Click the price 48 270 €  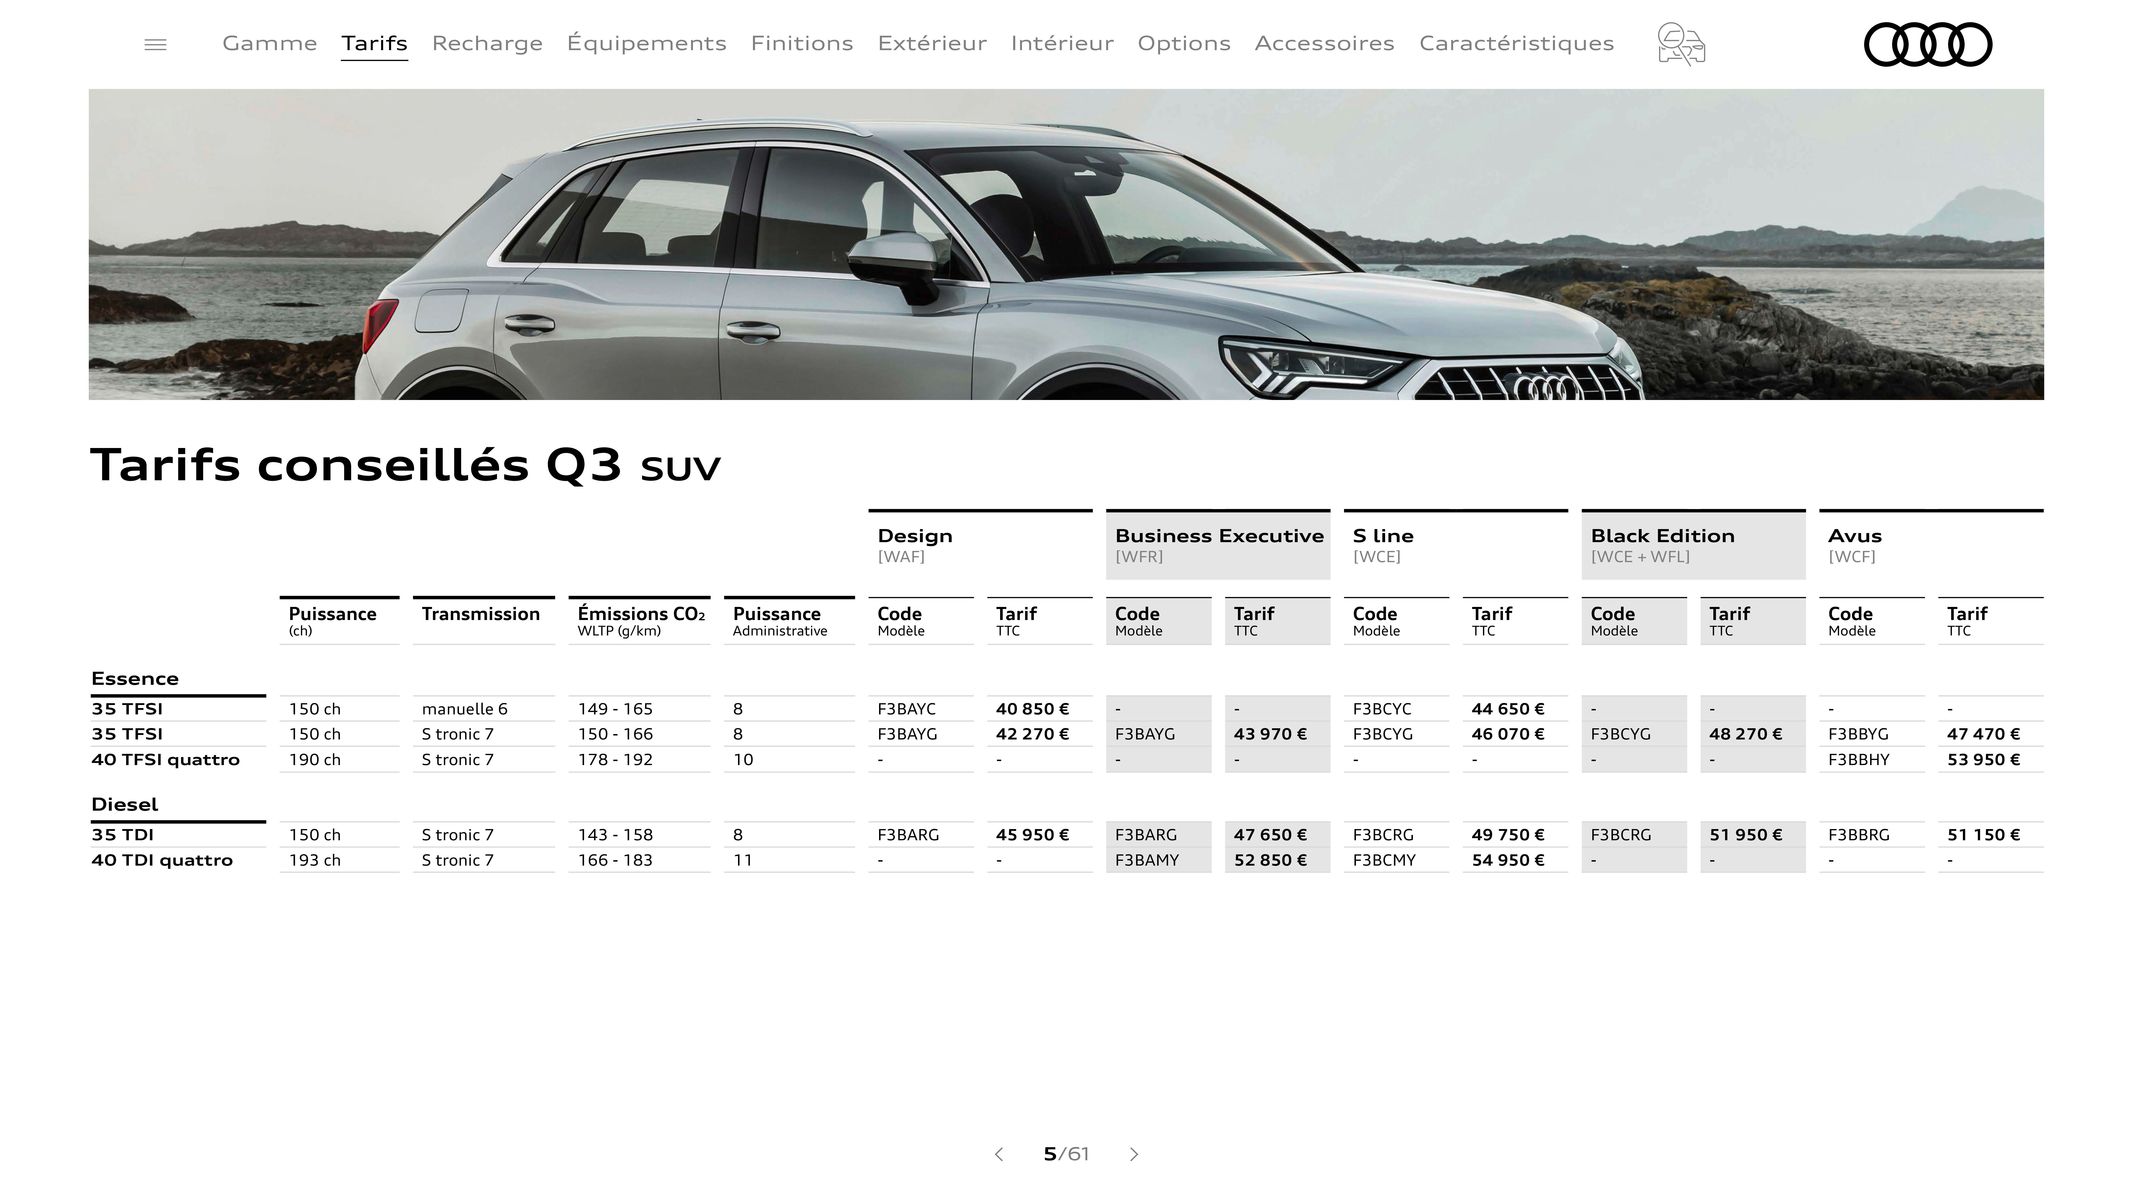[x=1746, y=734]
